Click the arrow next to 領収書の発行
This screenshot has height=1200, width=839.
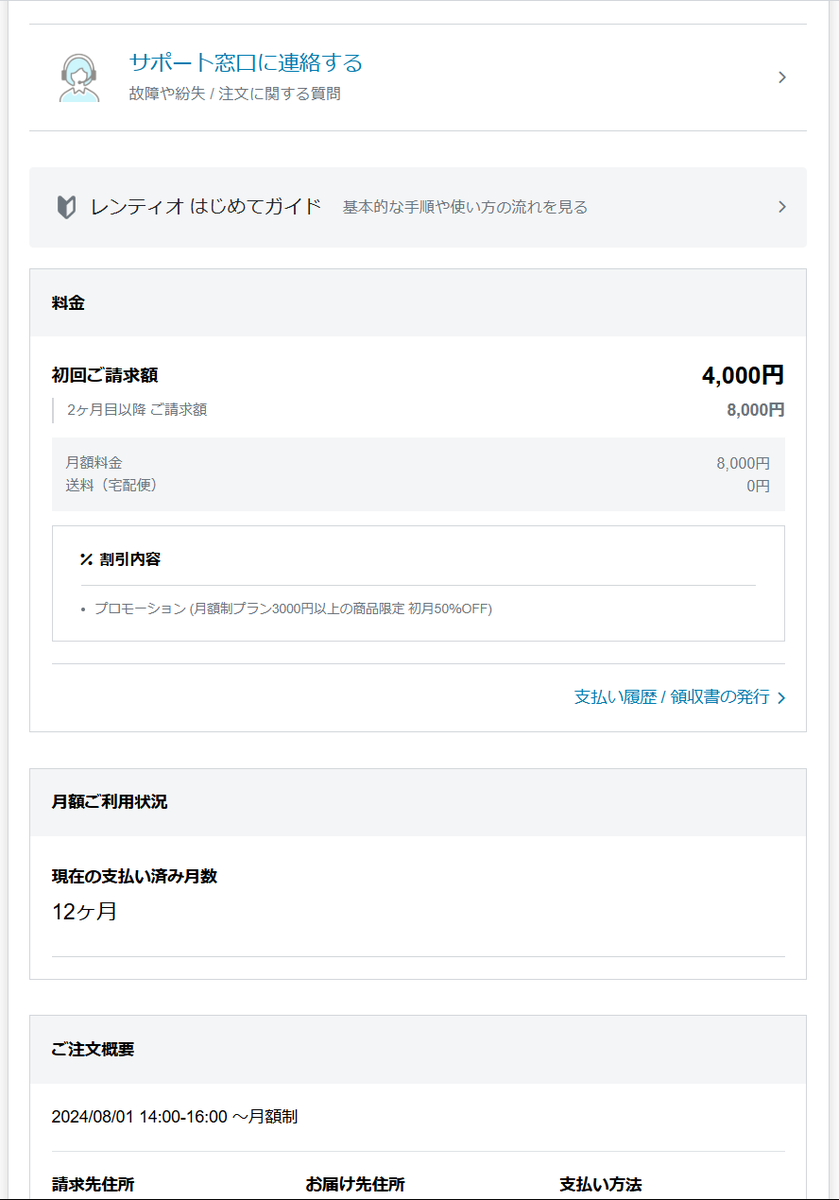781,698
